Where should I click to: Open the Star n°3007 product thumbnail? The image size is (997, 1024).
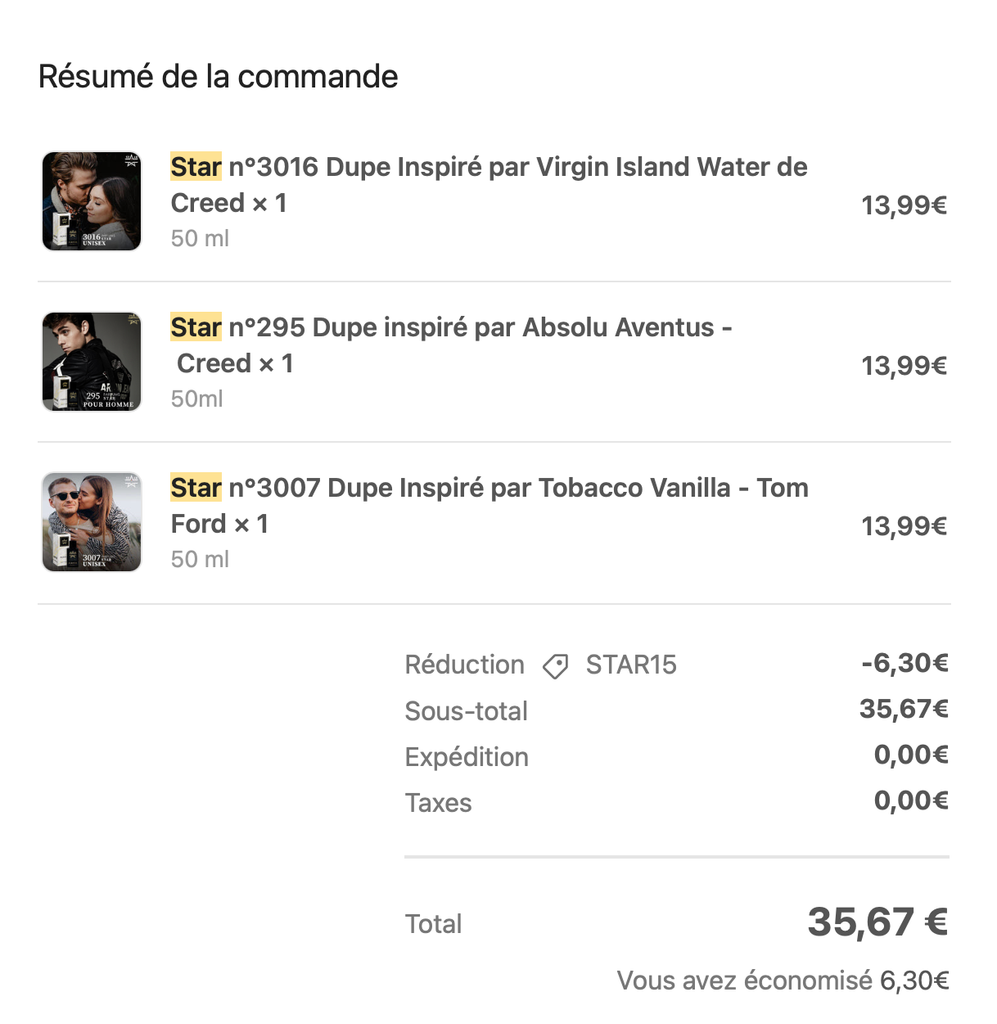coord(92,522)
